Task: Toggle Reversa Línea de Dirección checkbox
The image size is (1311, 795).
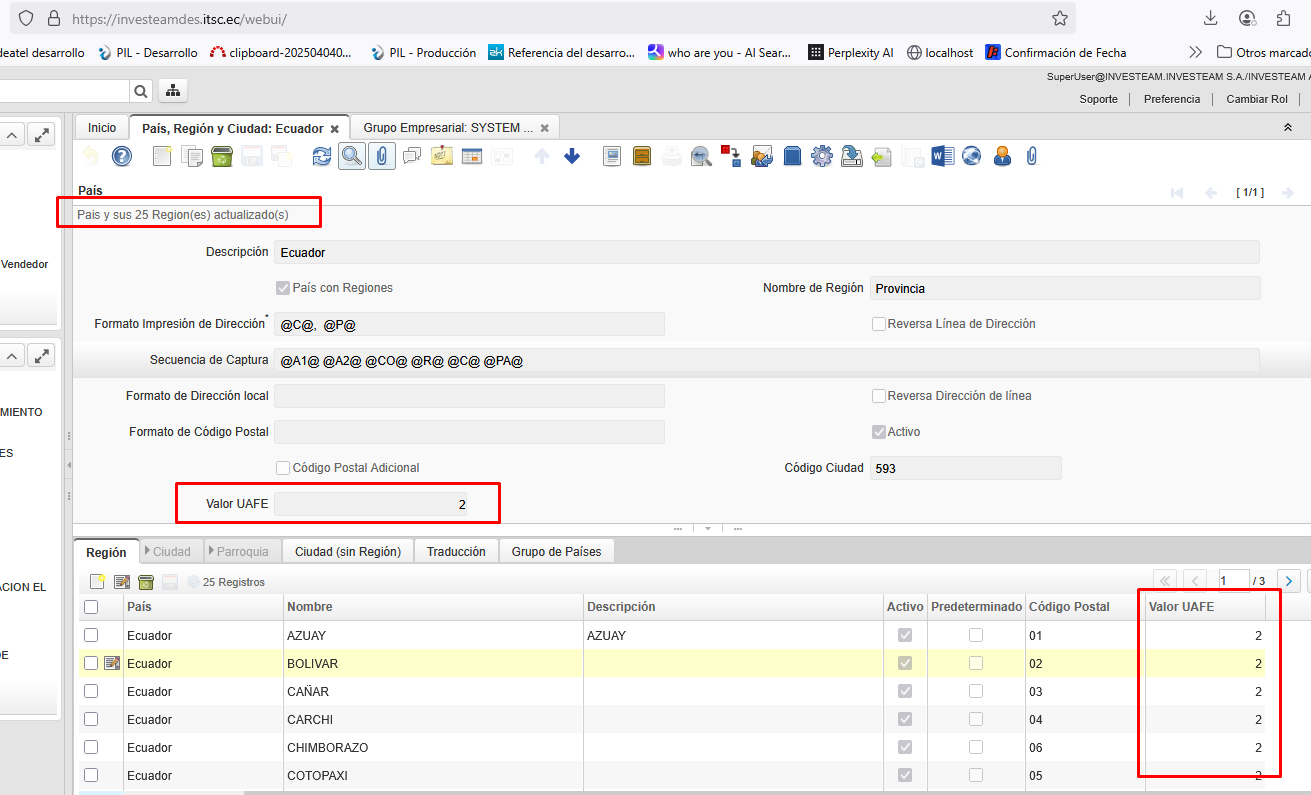Action: 879,324
